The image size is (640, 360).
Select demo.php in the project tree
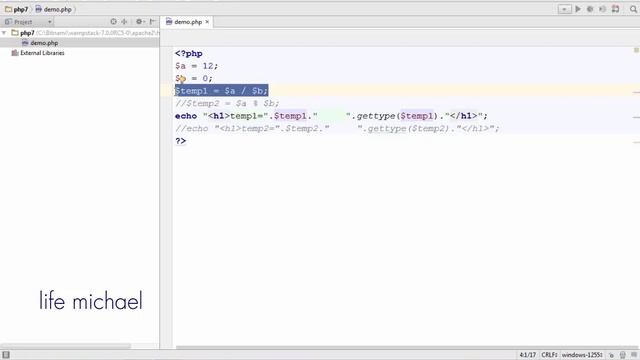click(40, 43)
